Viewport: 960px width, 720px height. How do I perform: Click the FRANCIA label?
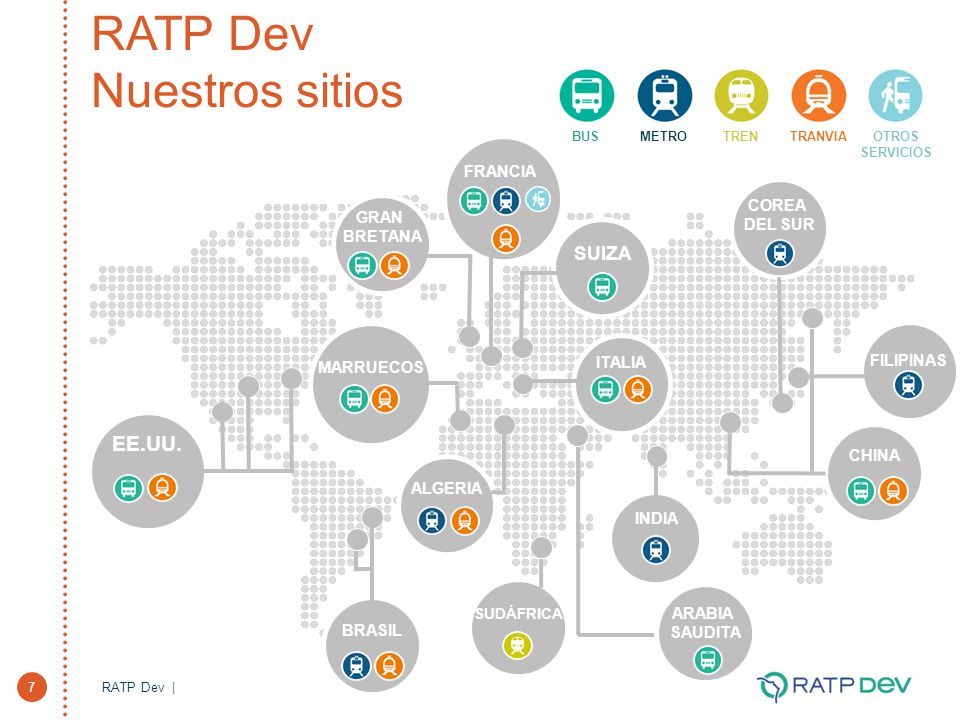click(x=500, y=171)
